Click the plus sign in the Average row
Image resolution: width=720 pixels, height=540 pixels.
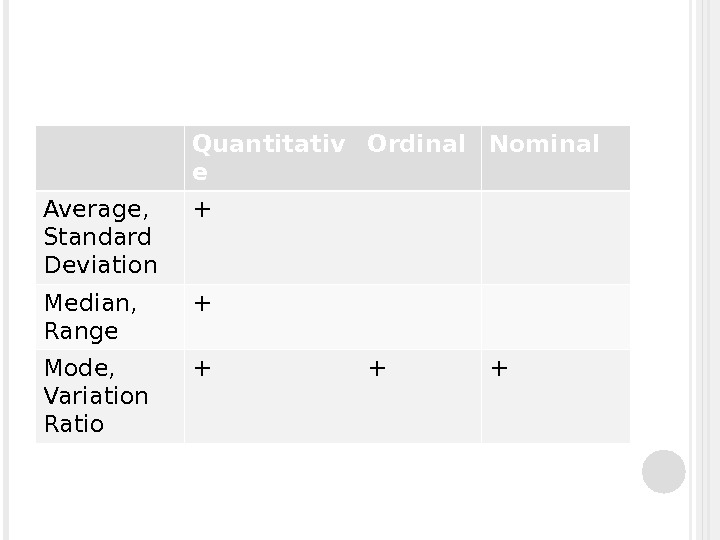pos(202,210)
